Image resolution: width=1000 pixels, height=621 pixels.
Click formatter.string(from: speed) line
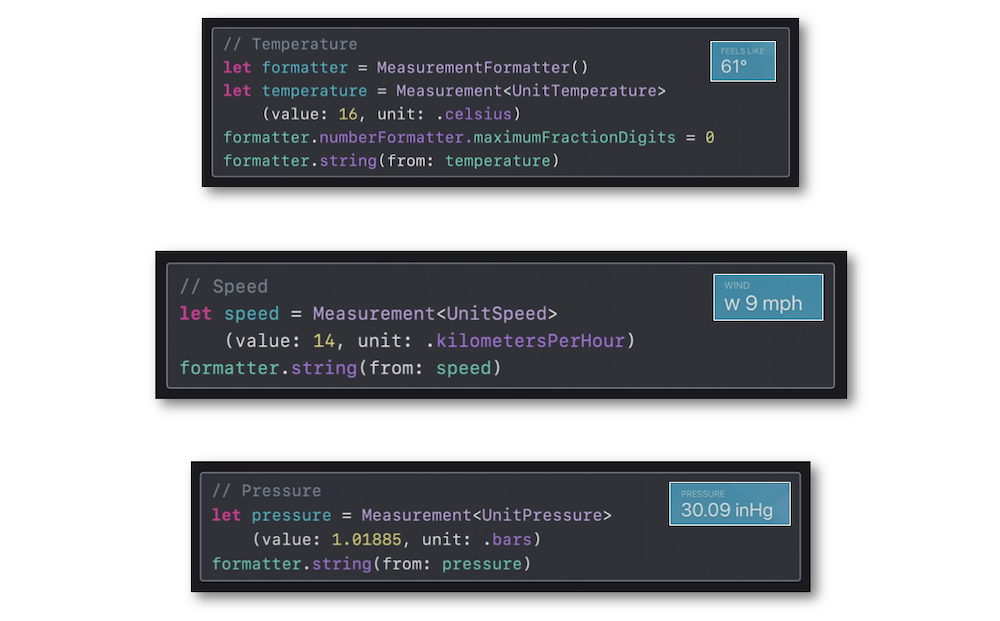point(341,369)
